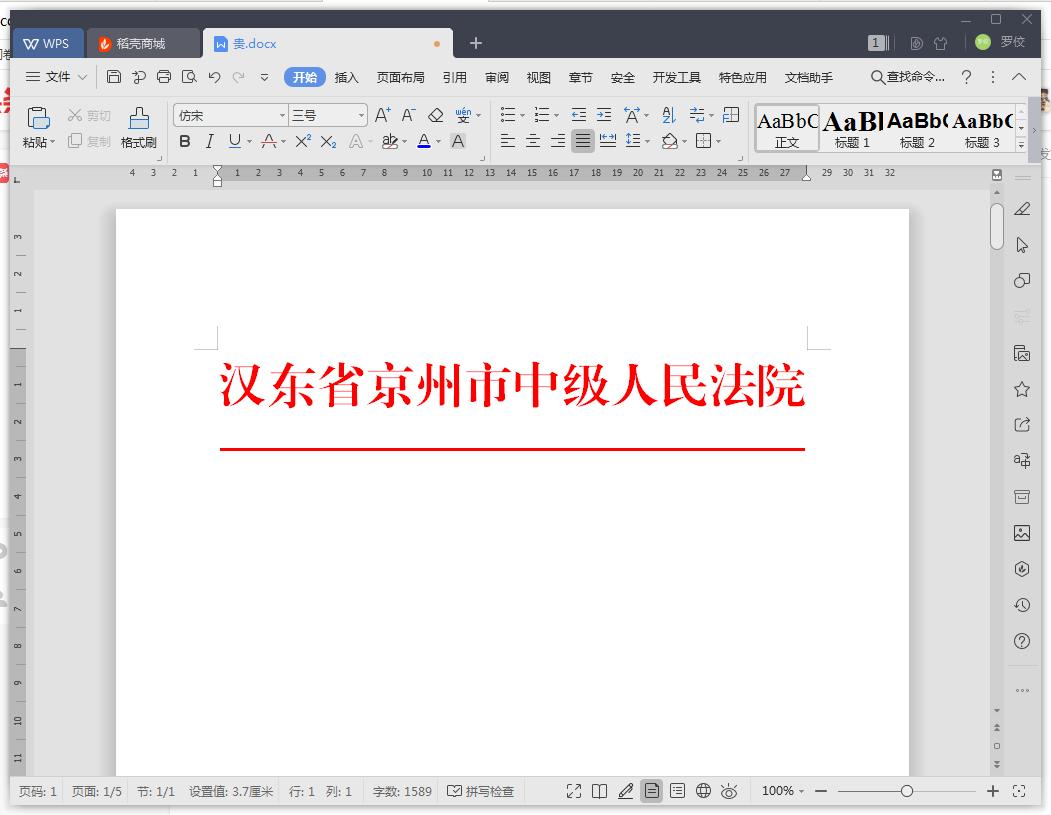
Task: Toggle center paragraph alignment
Action: [x=533, y=141]
